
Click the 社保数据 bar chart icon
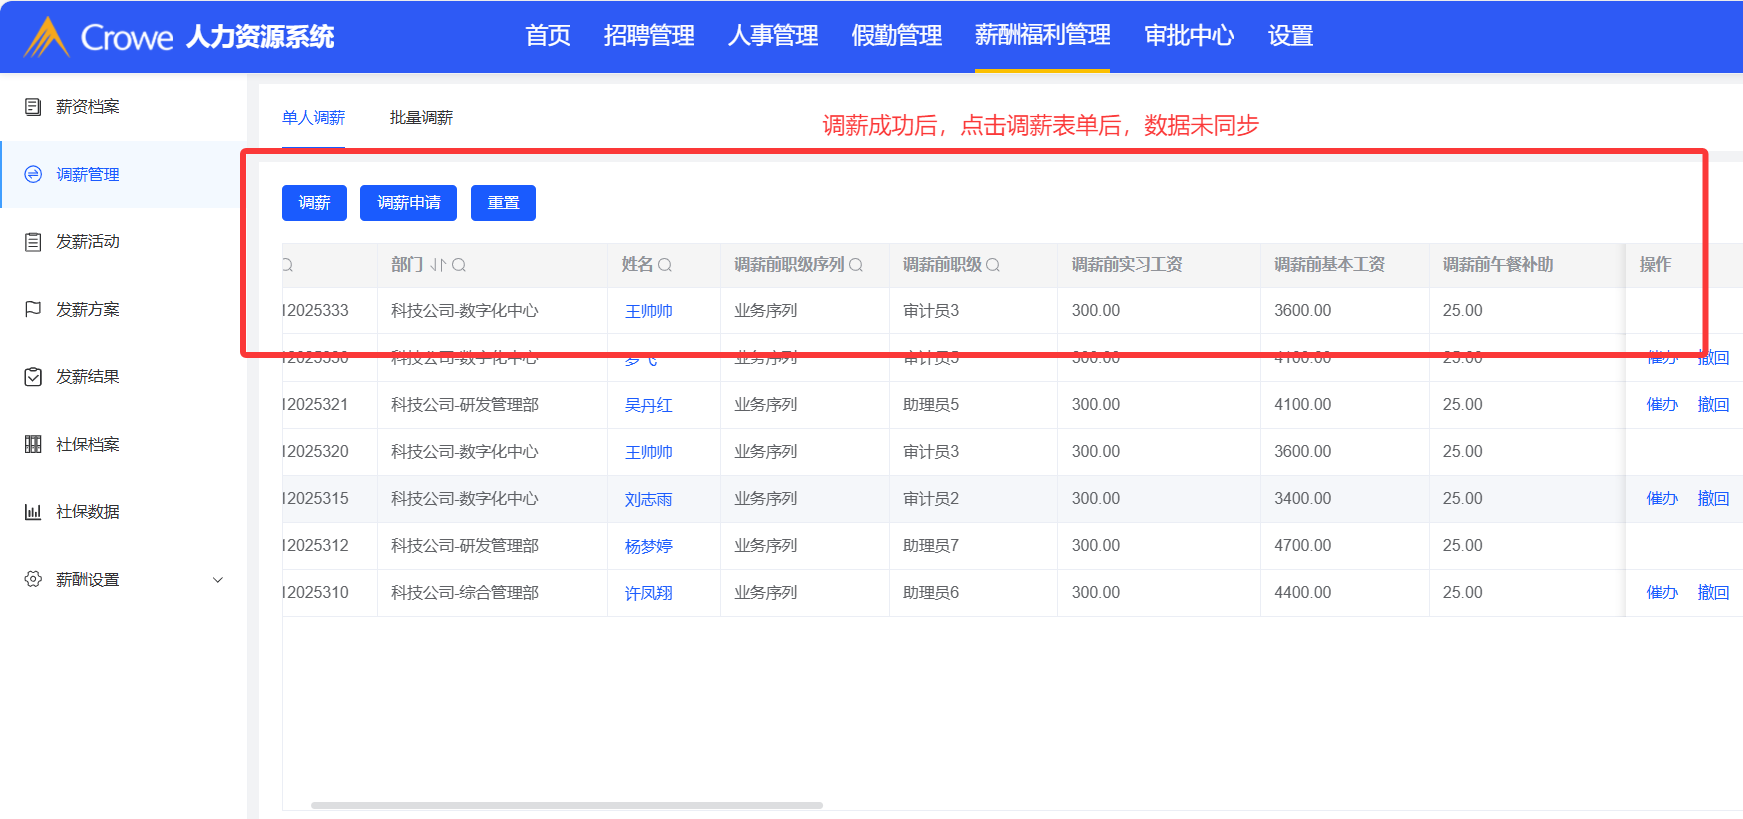tap(33, 512)
